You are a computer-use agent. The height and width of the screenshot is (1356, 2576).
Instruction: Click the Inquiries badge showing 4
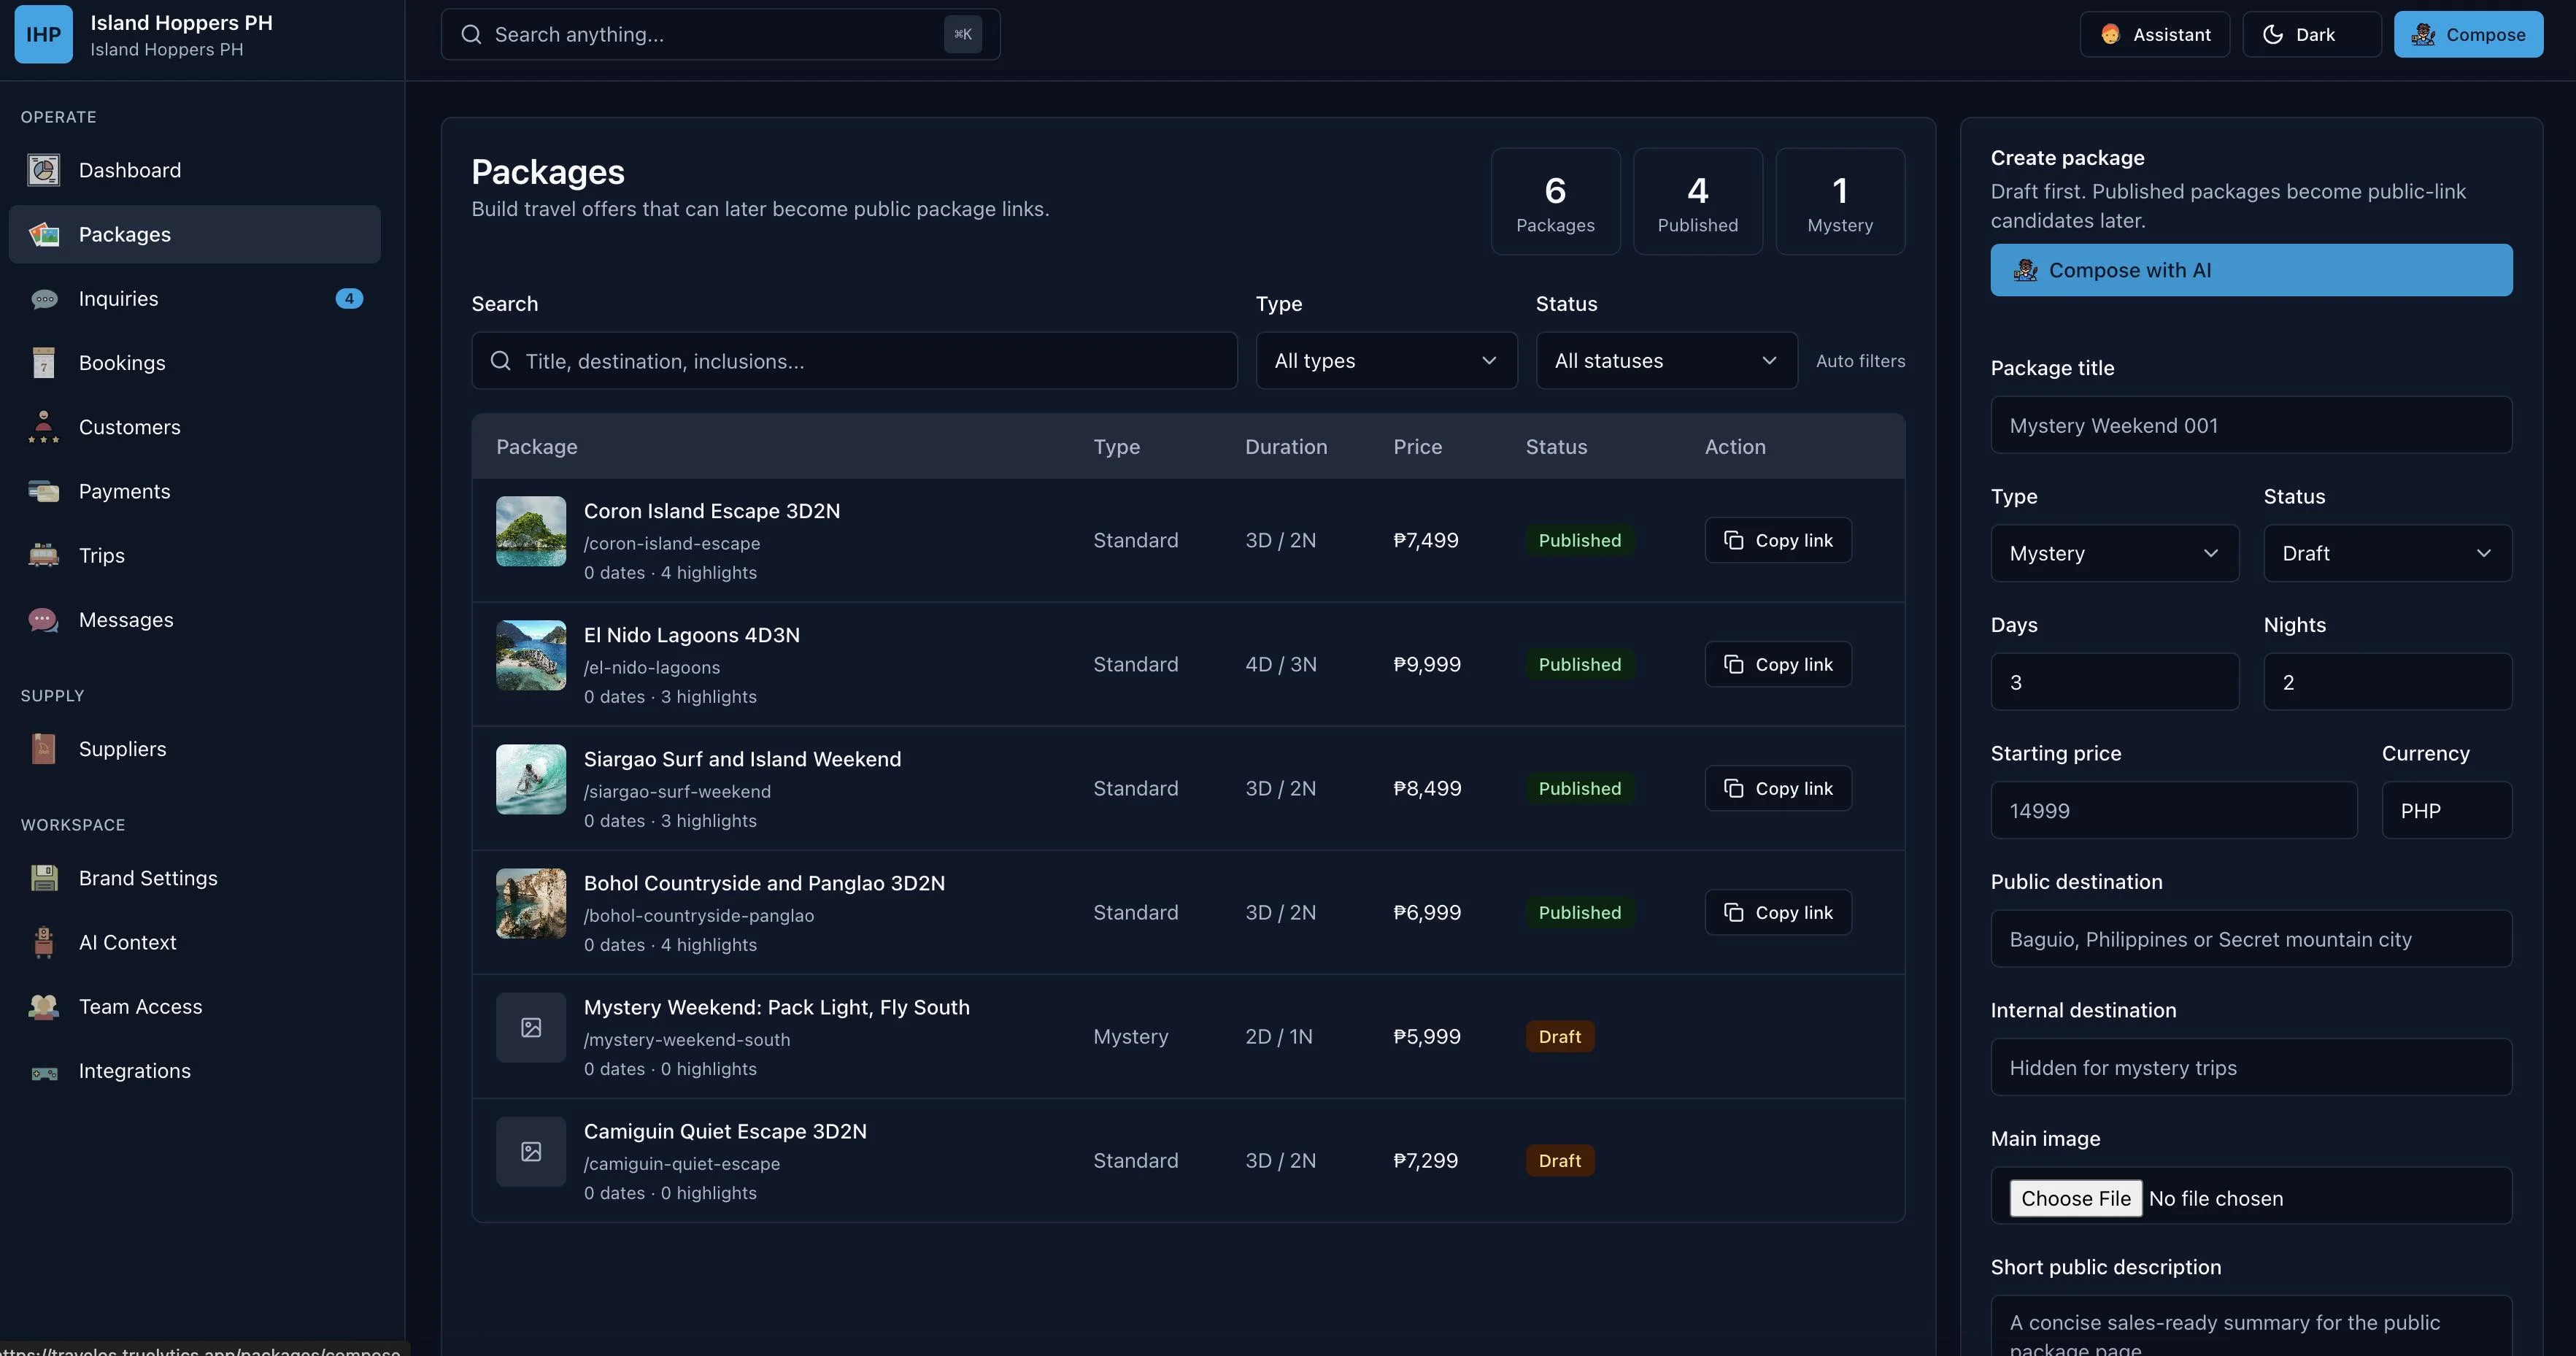[349, 298]
